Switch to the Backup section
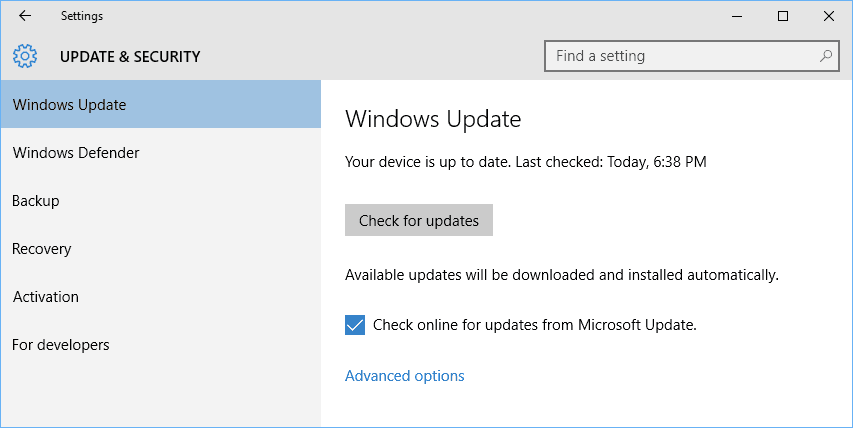 point(161,201)
